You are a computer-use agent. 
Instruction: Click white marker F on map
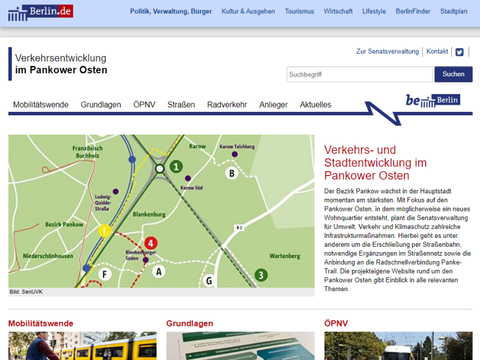pos(105,275)
